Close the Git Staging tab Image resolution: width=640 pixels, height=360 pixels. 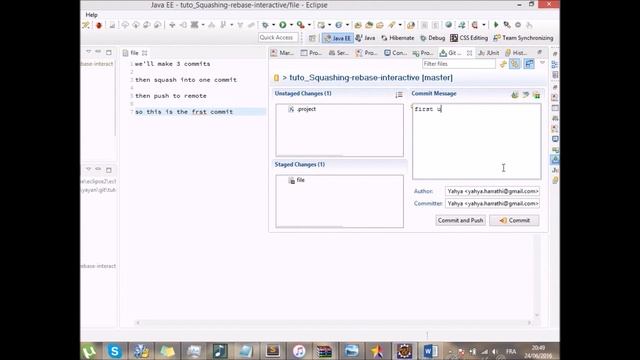[x=470, y=53]
